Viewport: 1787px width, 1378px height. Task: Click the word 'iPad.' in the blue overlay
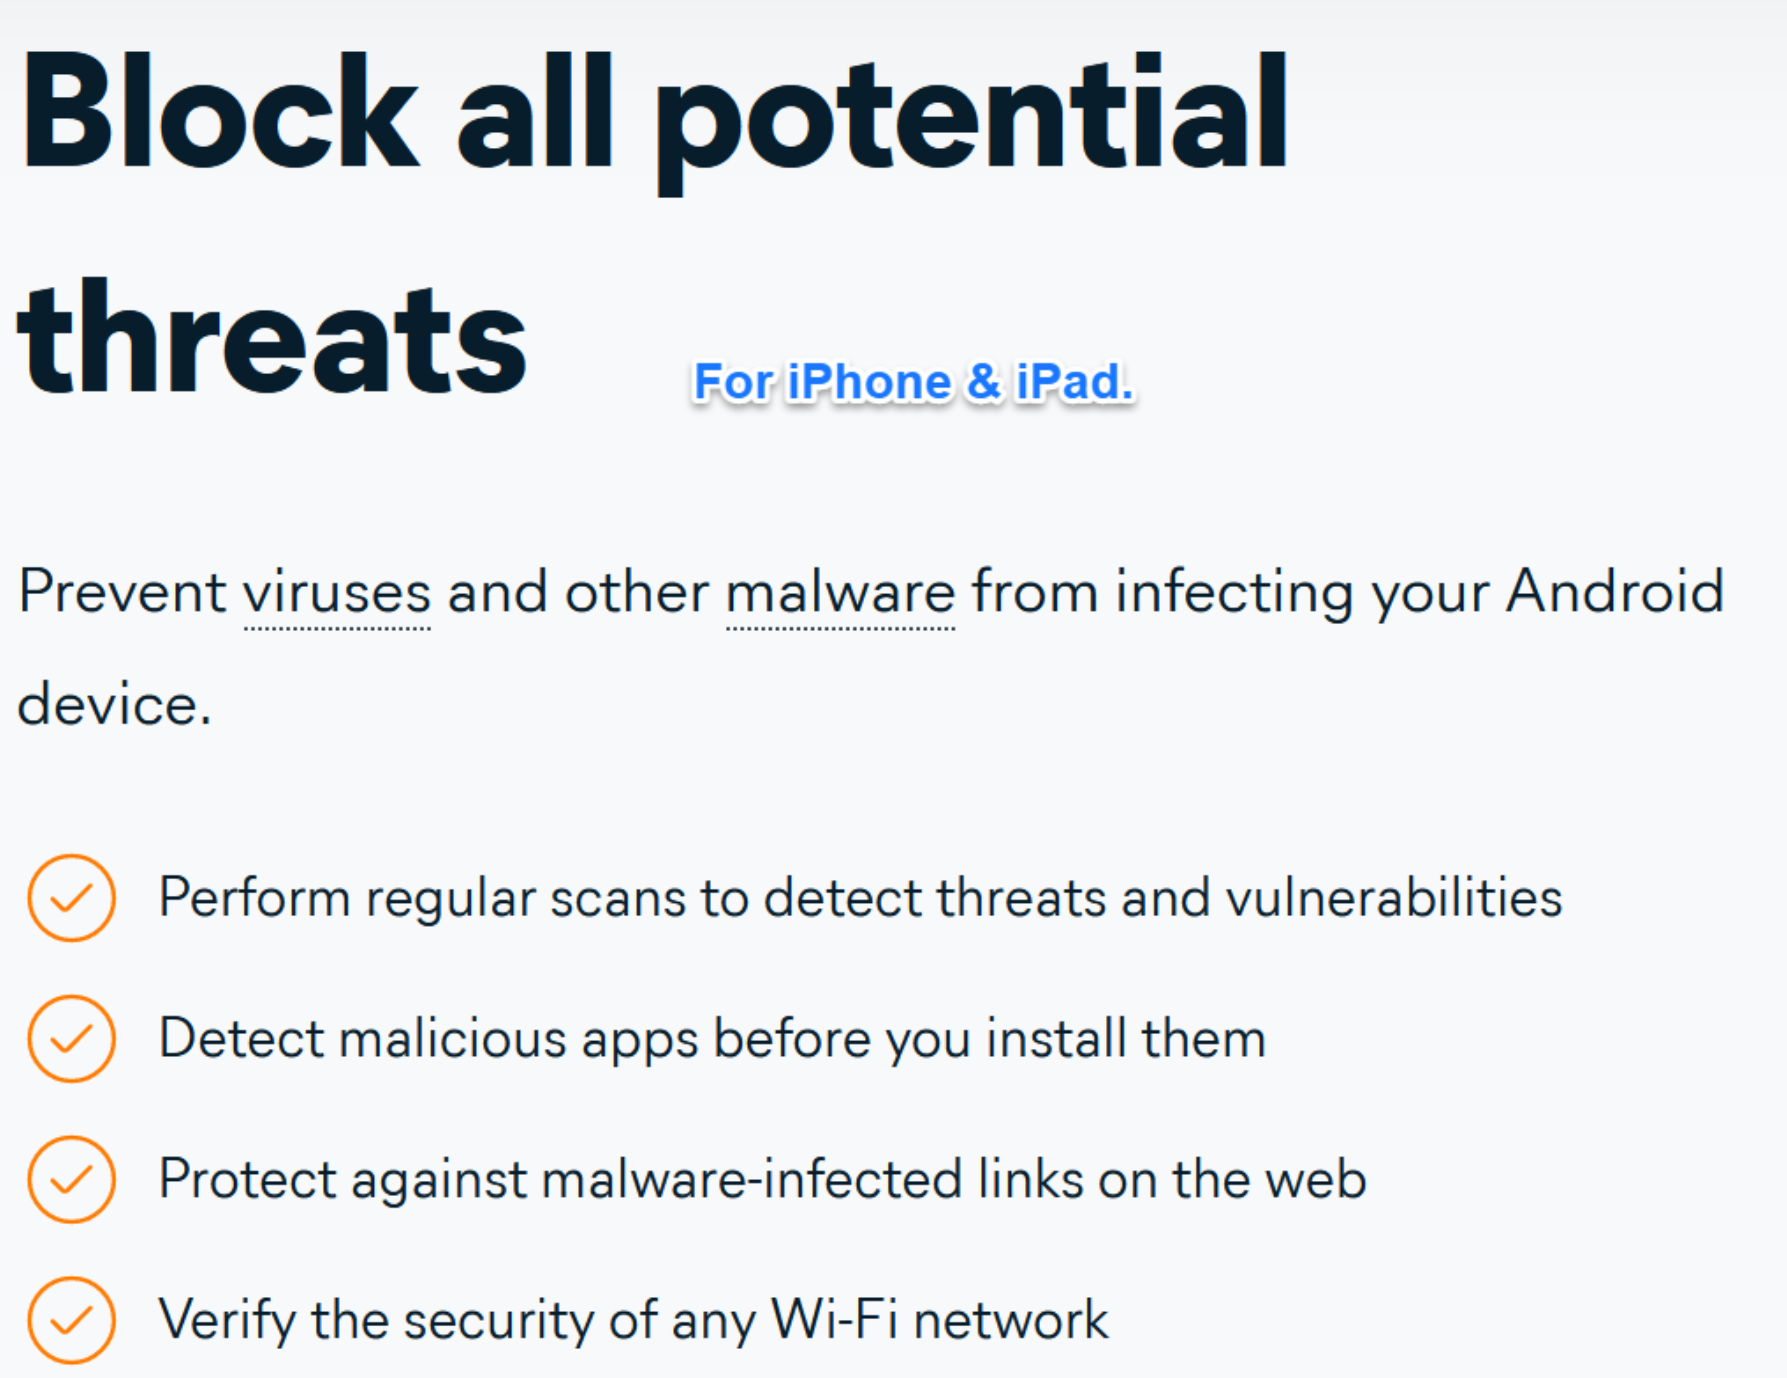(1074, 382)
